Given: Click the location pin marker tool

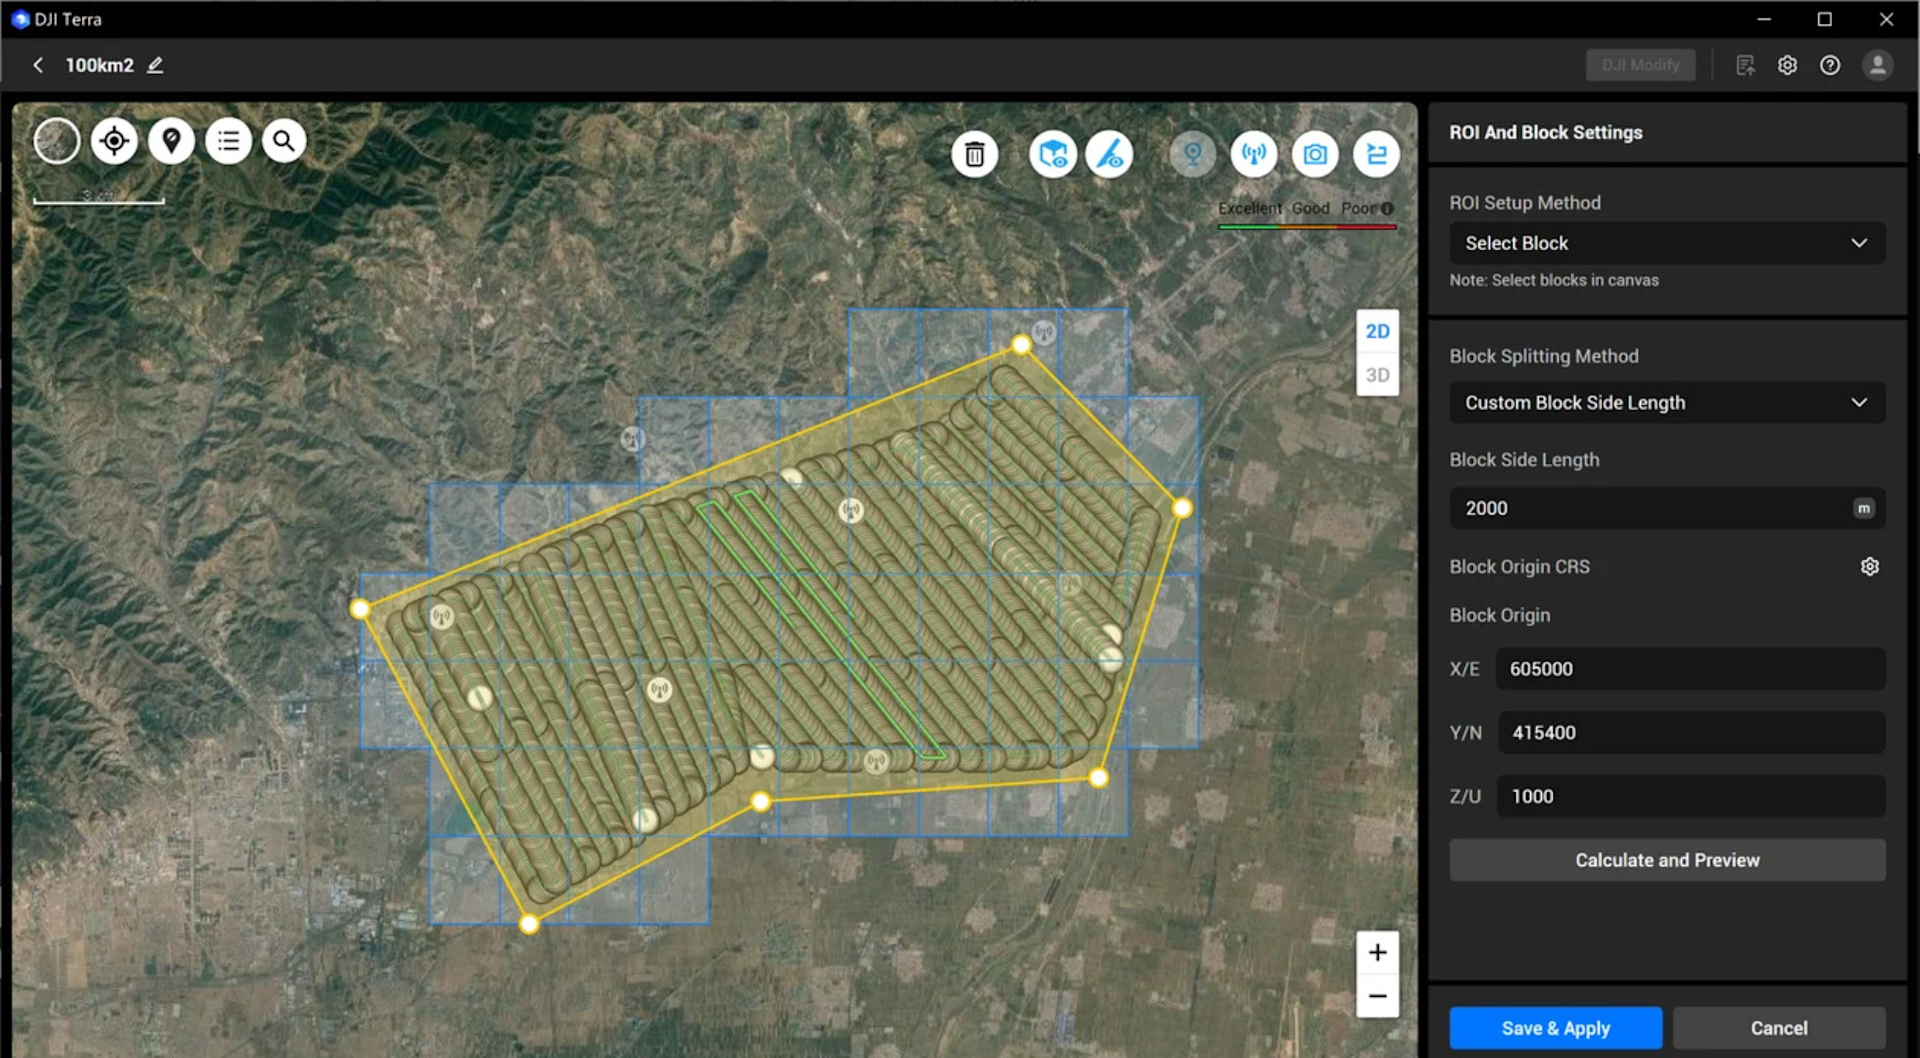Looking at the screenshot, I should pos(171,141).
